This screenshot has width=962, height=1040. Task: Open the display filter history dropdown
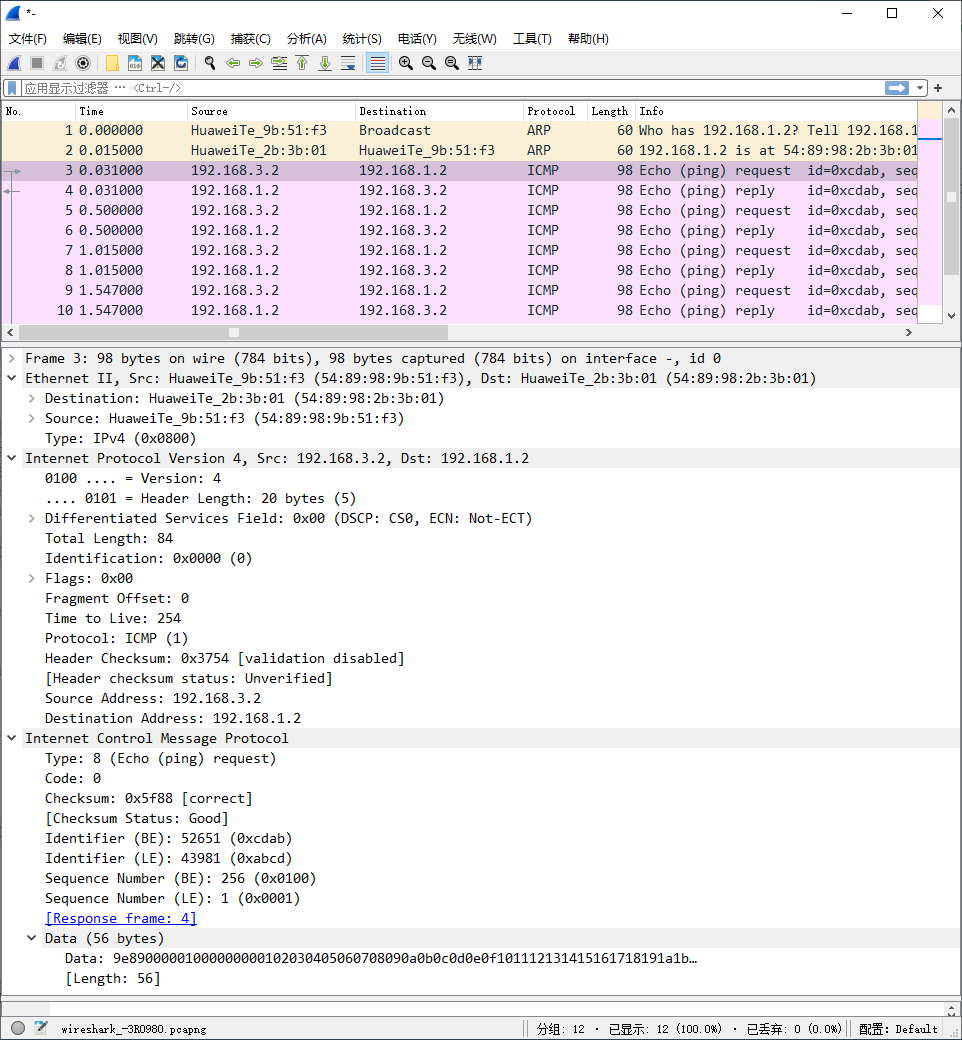click(920, 88)
